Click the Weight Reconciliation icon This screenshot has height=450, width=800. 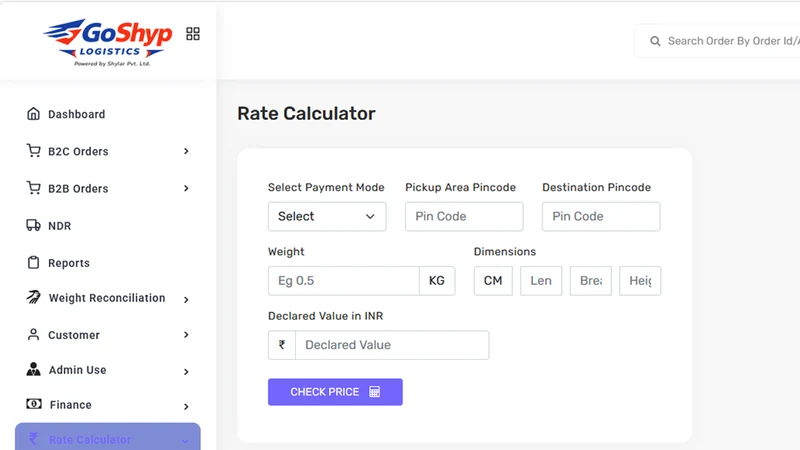(33, 297)
